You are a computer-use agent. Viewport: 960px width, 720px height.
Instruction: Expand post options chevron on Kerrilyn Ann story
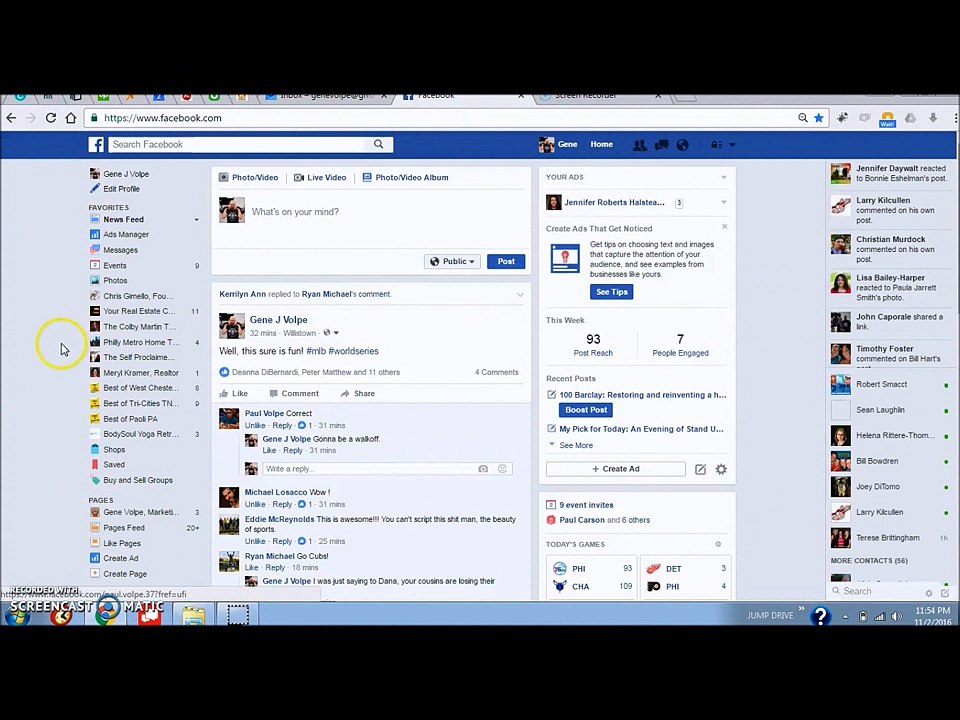click(x=520, y=294)
